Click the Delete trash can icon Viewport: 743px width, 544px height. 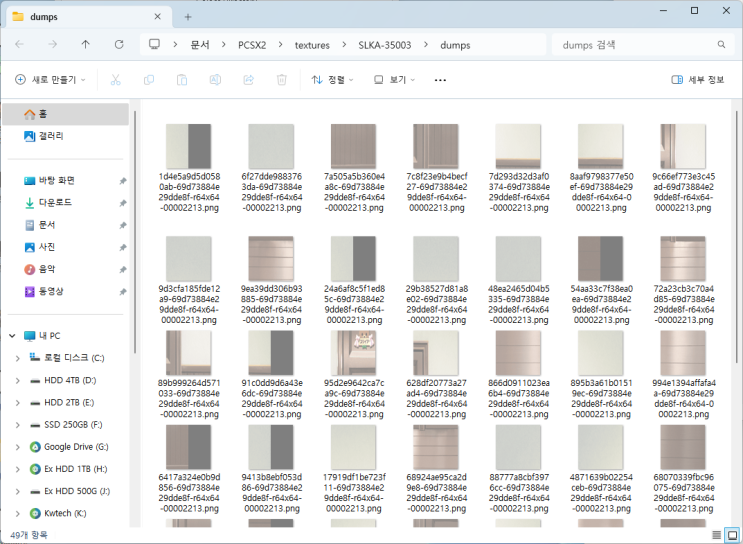282,80
